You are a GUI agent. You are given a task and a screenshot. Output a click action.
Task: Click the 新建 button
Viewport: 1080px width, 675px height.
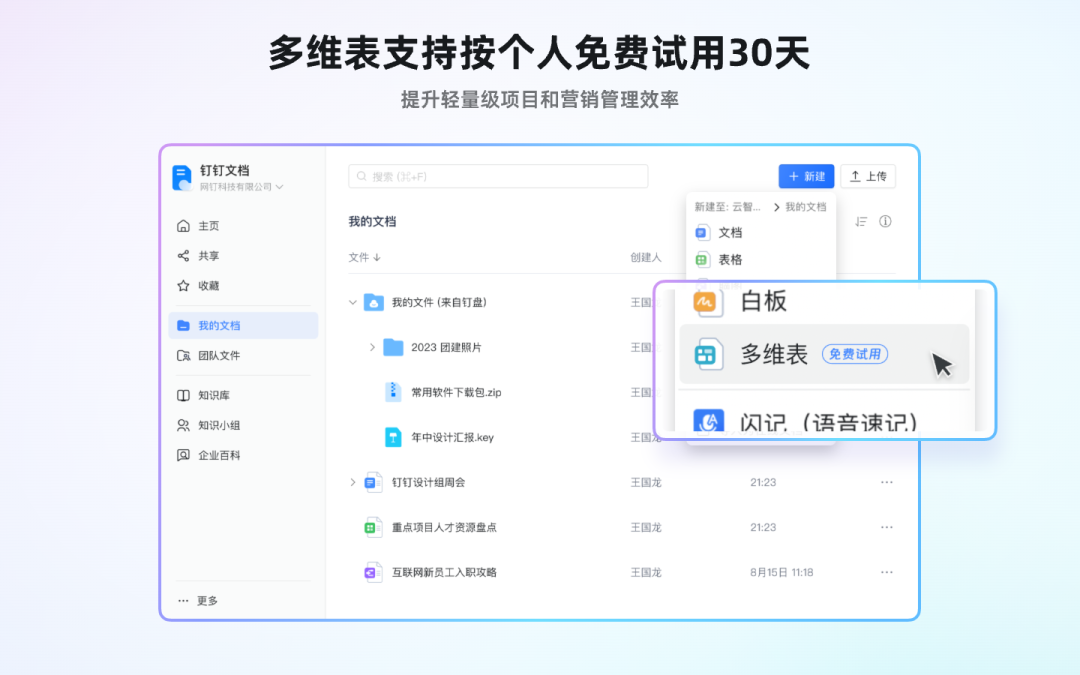point(806,177)
